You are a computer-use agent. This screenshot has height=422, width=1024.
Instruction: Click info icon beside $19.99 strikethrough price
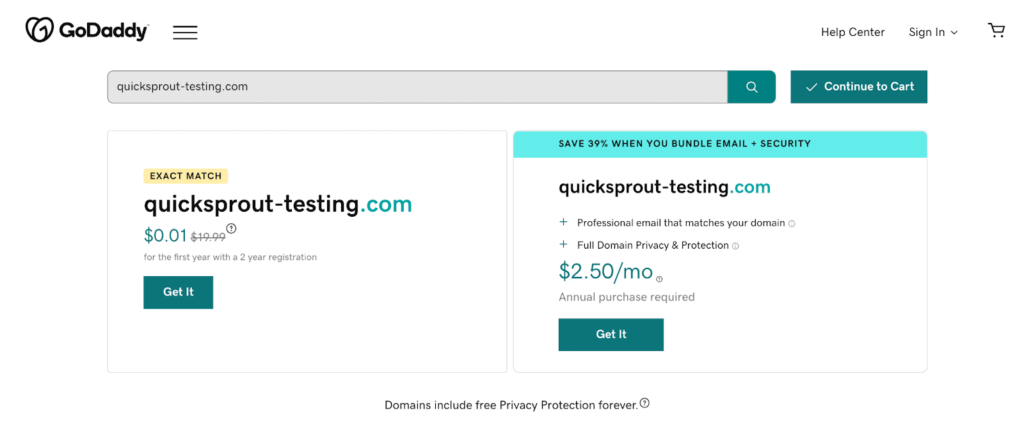pyautogui.click(x=231, y=229)
